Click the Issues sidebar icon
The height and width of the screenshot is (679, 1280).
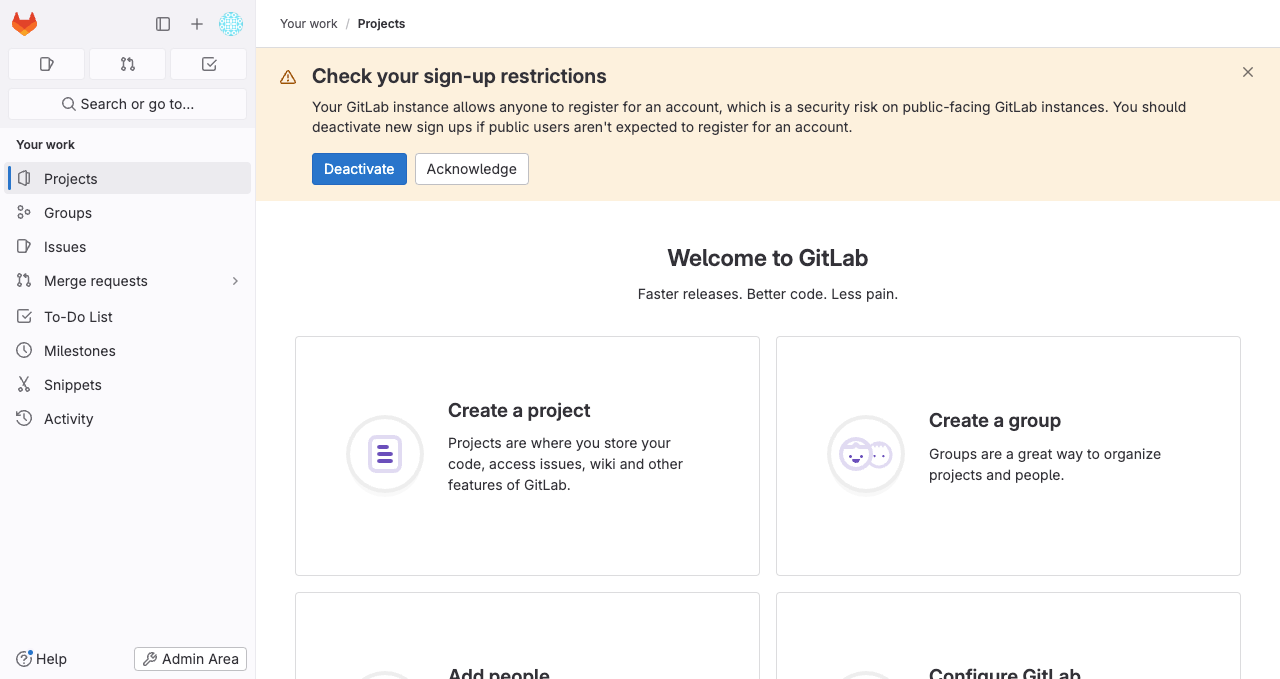[24, 247]
